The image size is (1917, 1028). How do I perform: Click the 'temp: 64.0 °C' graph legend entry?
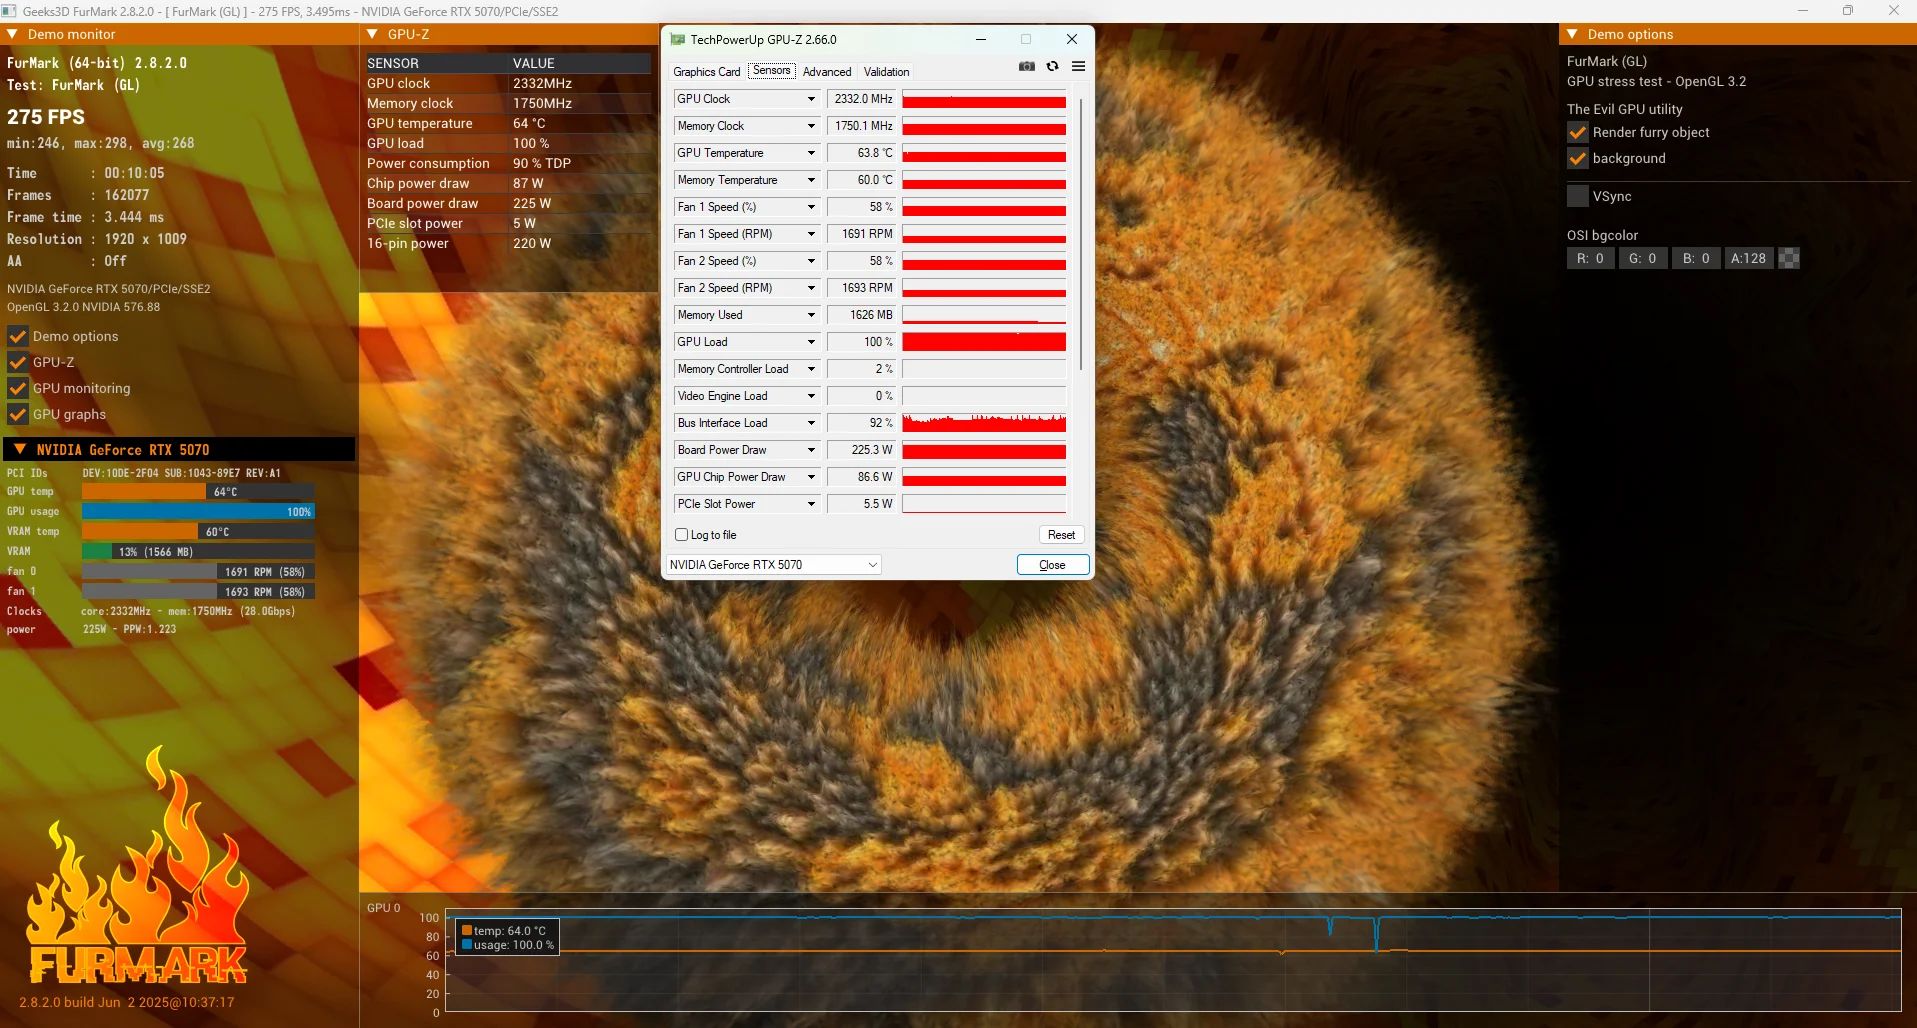[504, 931]
